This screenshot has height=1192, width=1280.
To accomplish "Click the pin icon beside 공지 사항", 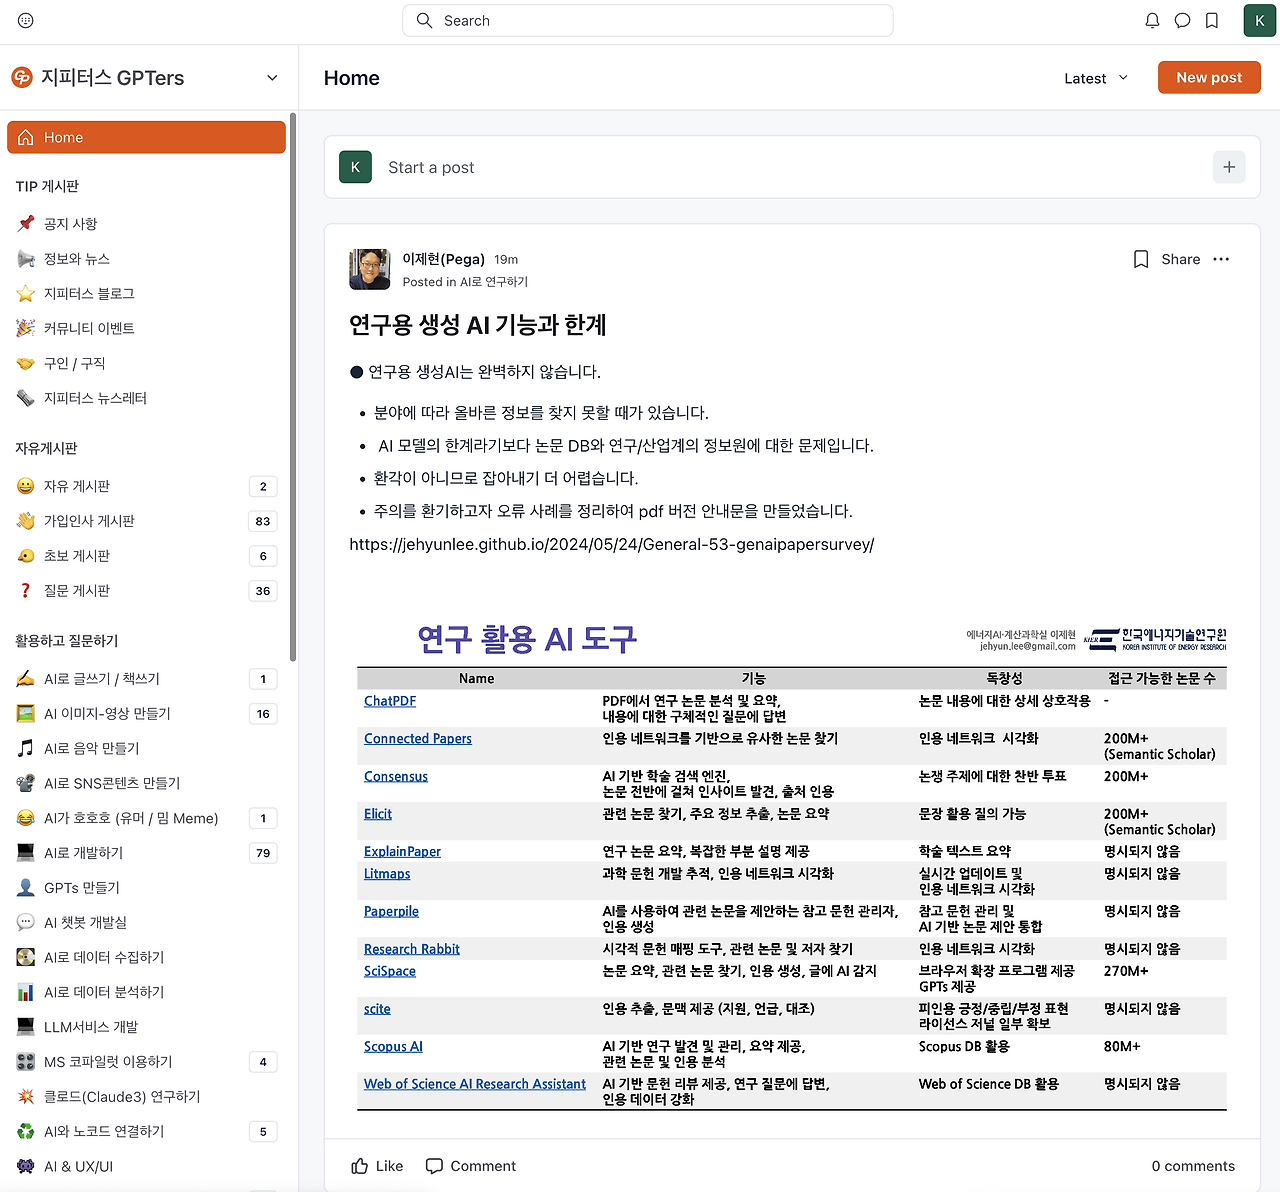I will pos(26,223).
